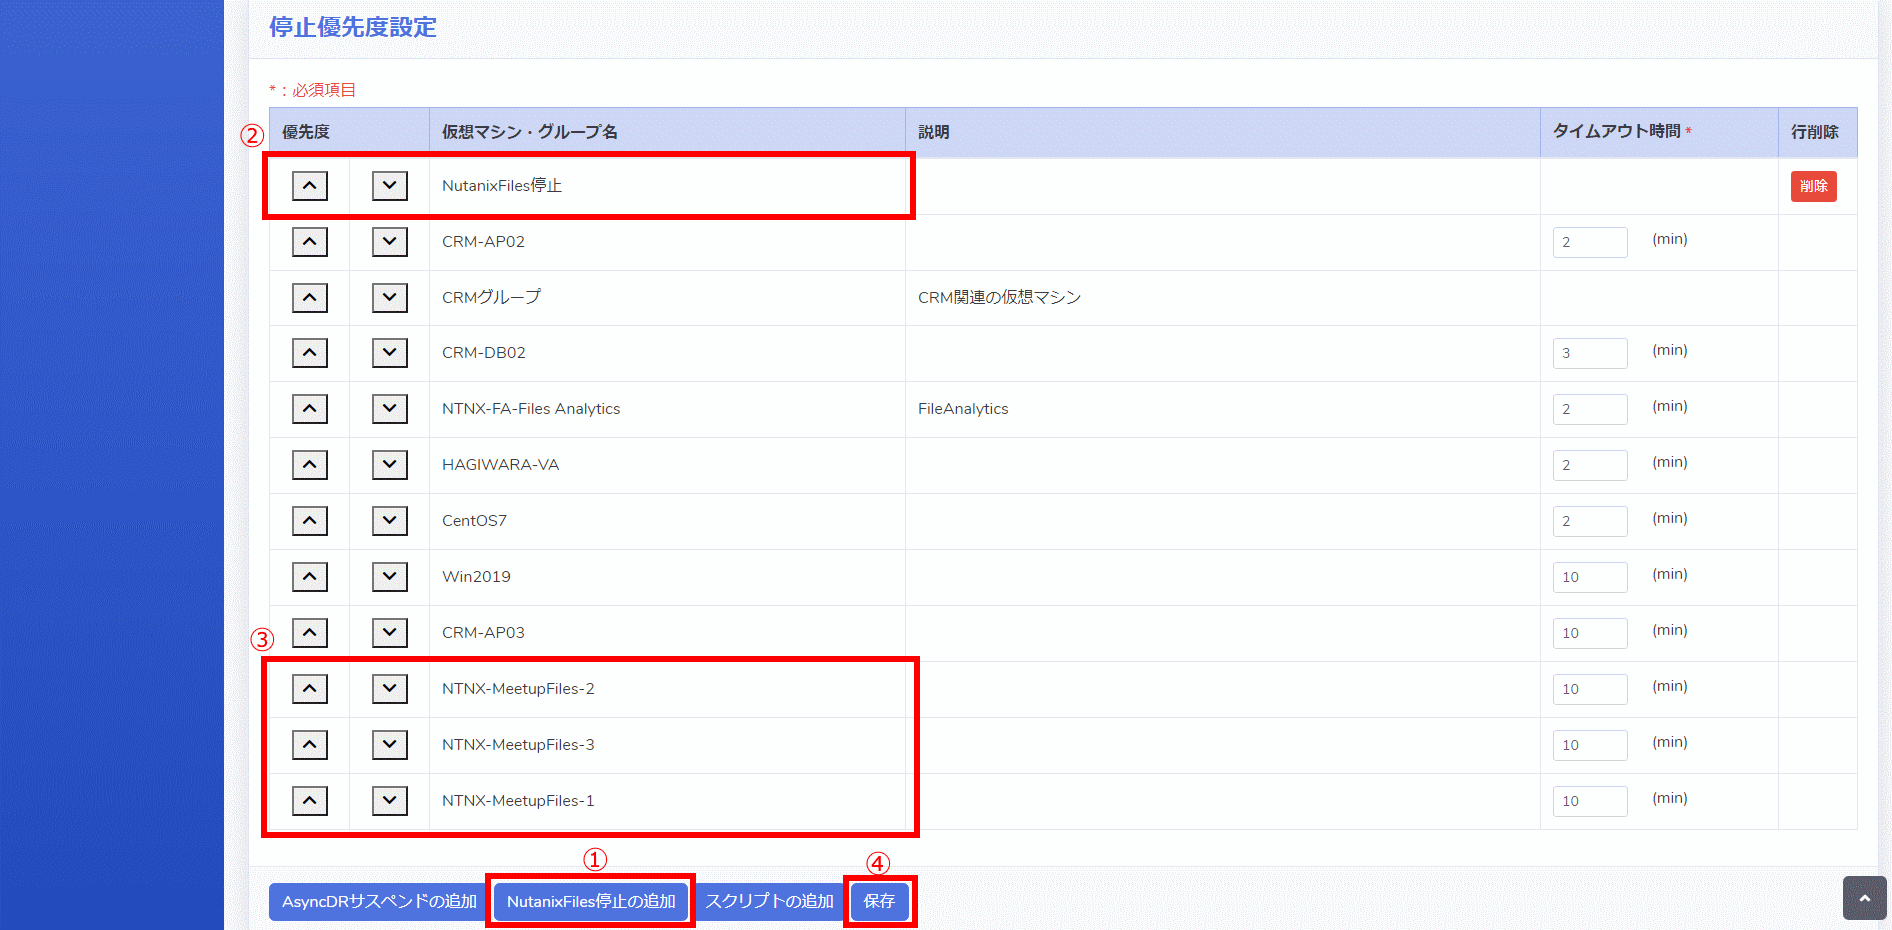Click AsyncDRサスペンドの追加 button
Image resolution: width=1892 pixels, height=930 pixels.
[x=379, y=902]
